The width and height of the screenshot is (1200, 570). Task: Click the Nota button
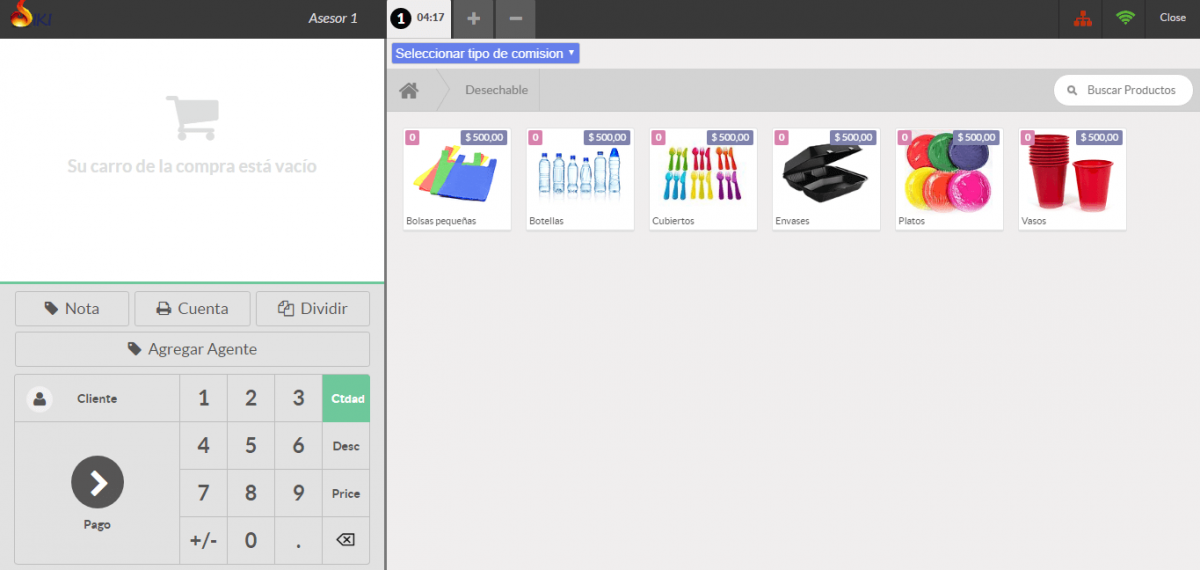pyautogui.click(x=72, y=309)
